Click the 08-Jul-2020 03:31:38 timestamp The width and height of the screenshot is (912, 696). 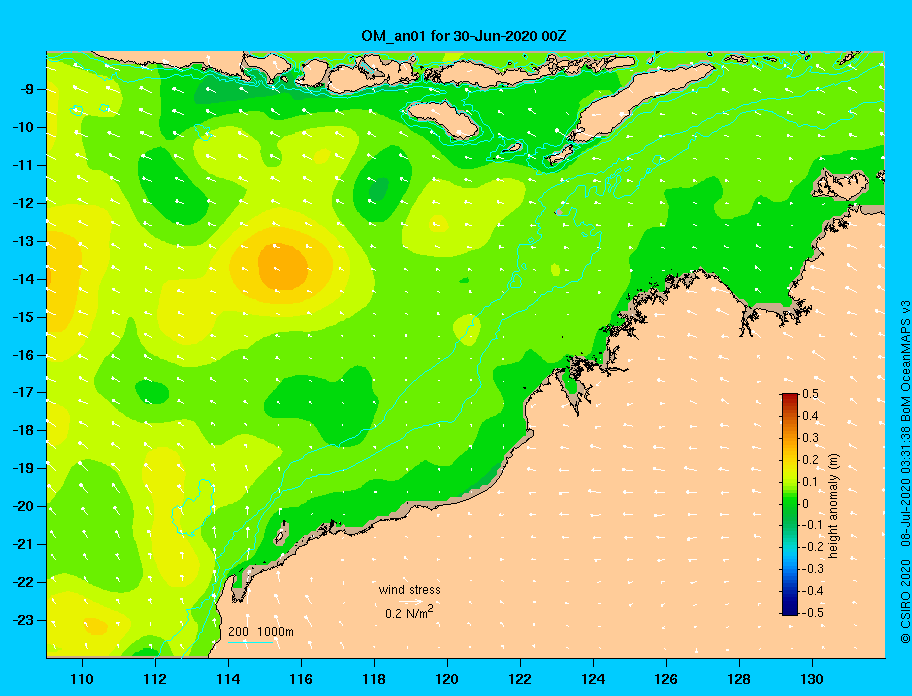point(905,487)
